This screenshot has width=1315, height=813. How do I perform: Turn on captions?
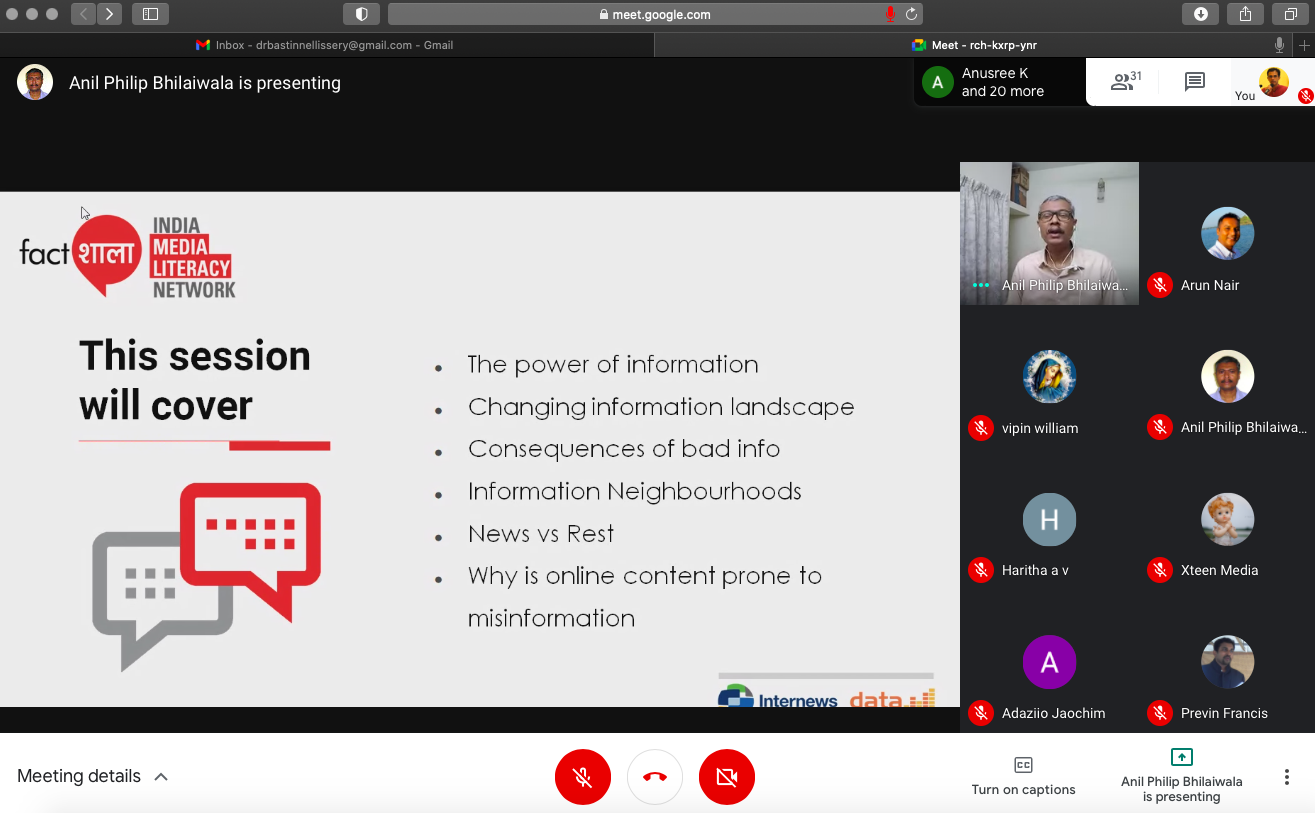click(x=1023, y=777)
